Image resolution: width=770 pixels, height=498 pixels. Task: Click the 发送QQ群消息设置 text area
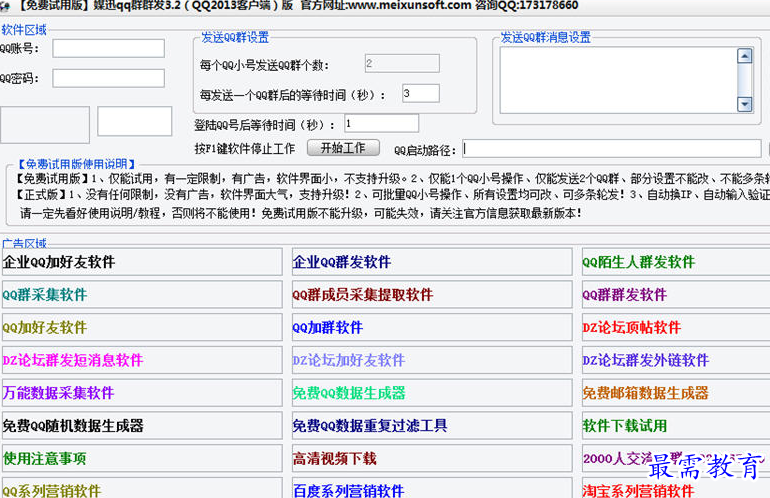click(x=619, y=81)
